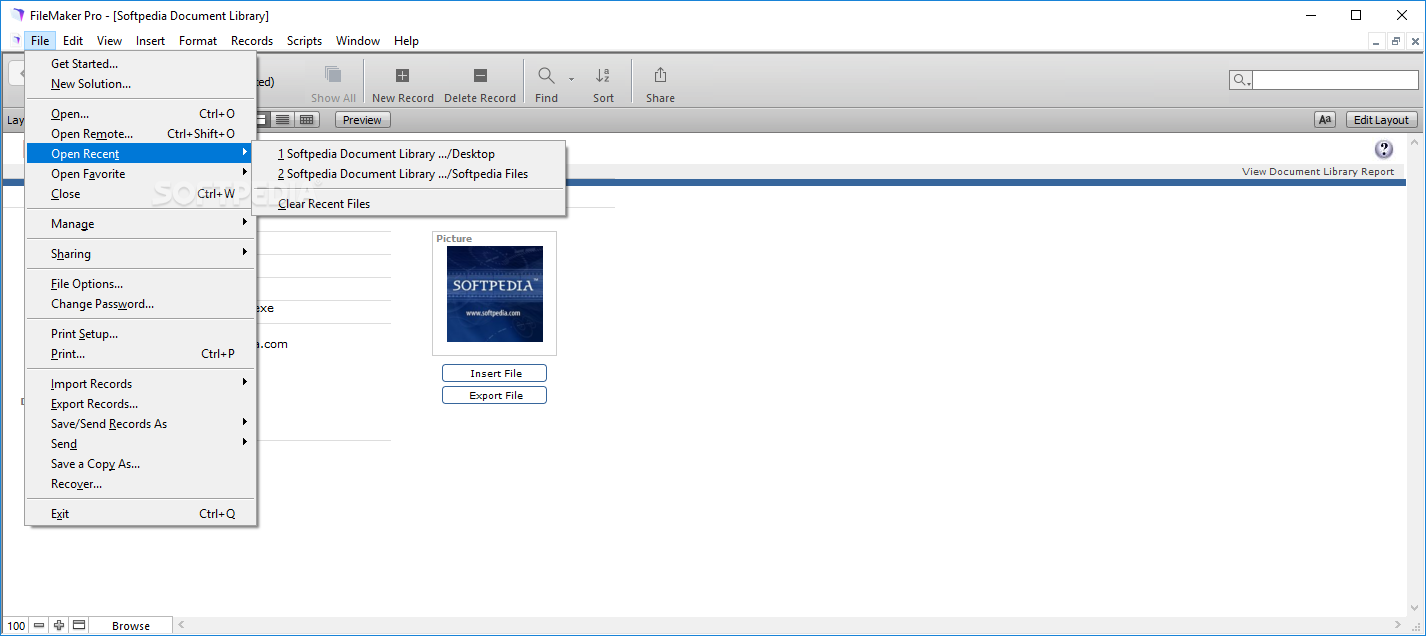The width and height of the screenshot is (1426, 636).
Task: Click FileMaker document icon in menu bar
Action: [14, 41]
